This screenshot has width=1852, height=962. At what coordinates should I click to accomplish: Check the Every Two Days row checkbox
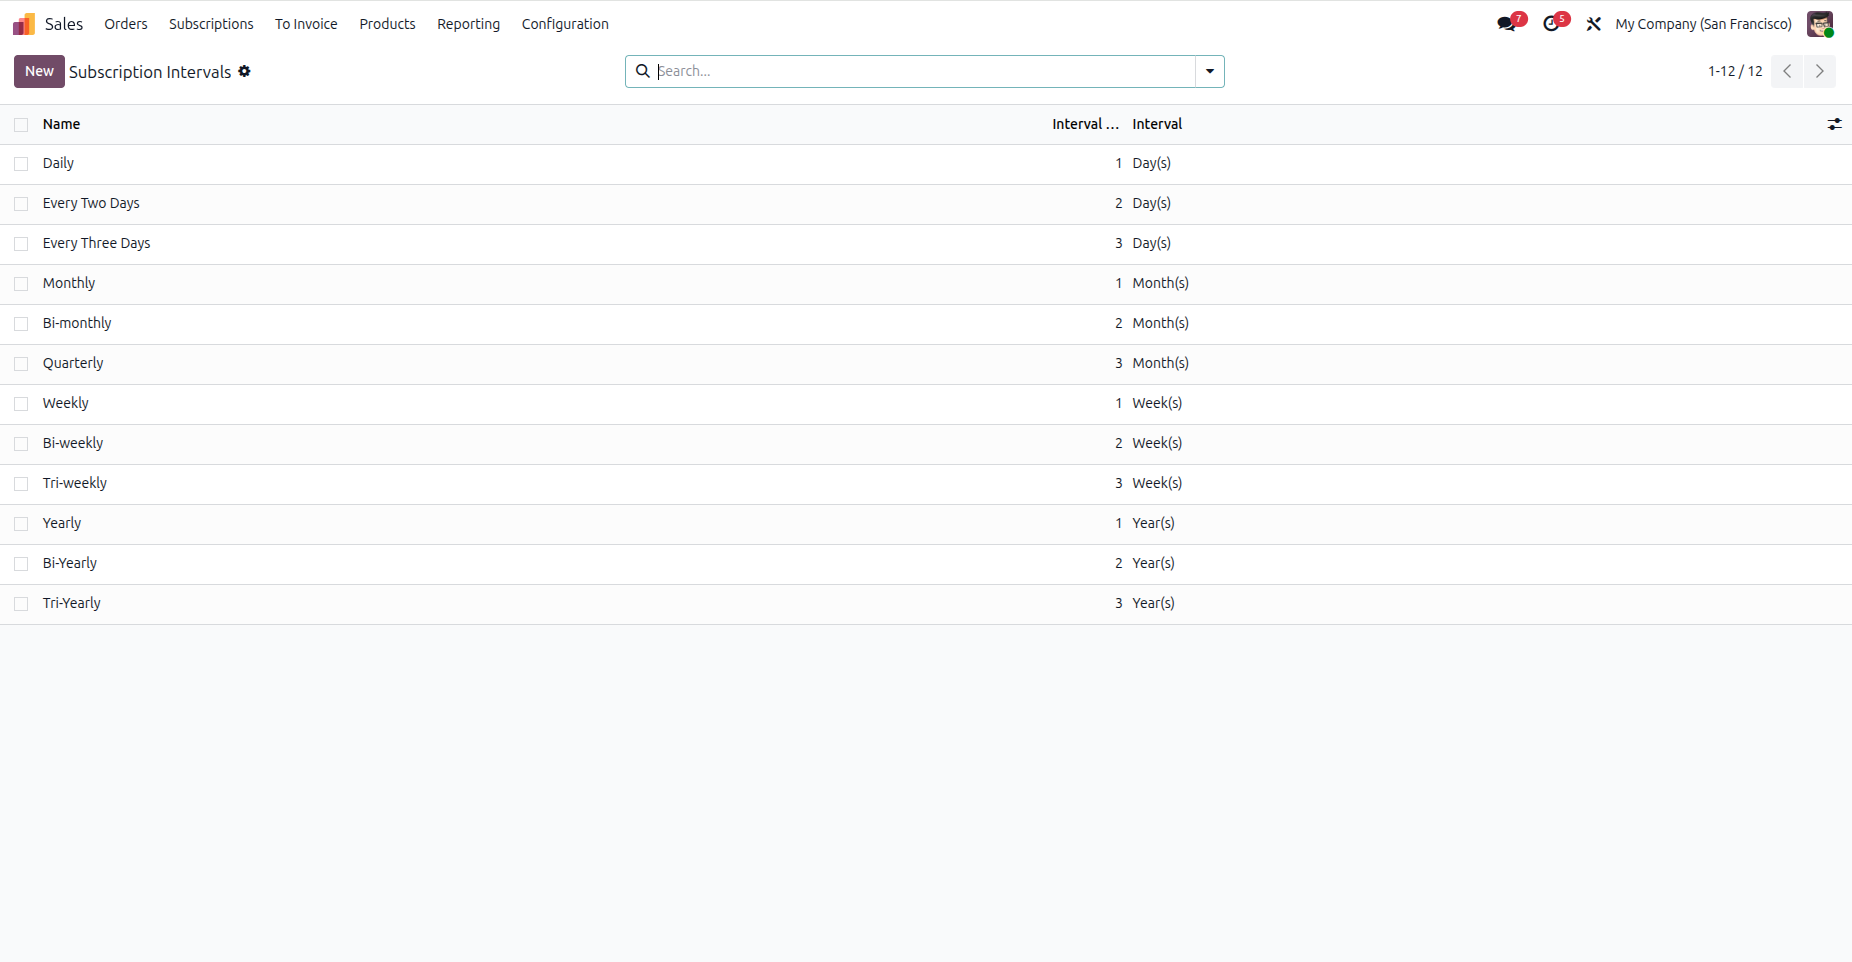pos(21,204)
